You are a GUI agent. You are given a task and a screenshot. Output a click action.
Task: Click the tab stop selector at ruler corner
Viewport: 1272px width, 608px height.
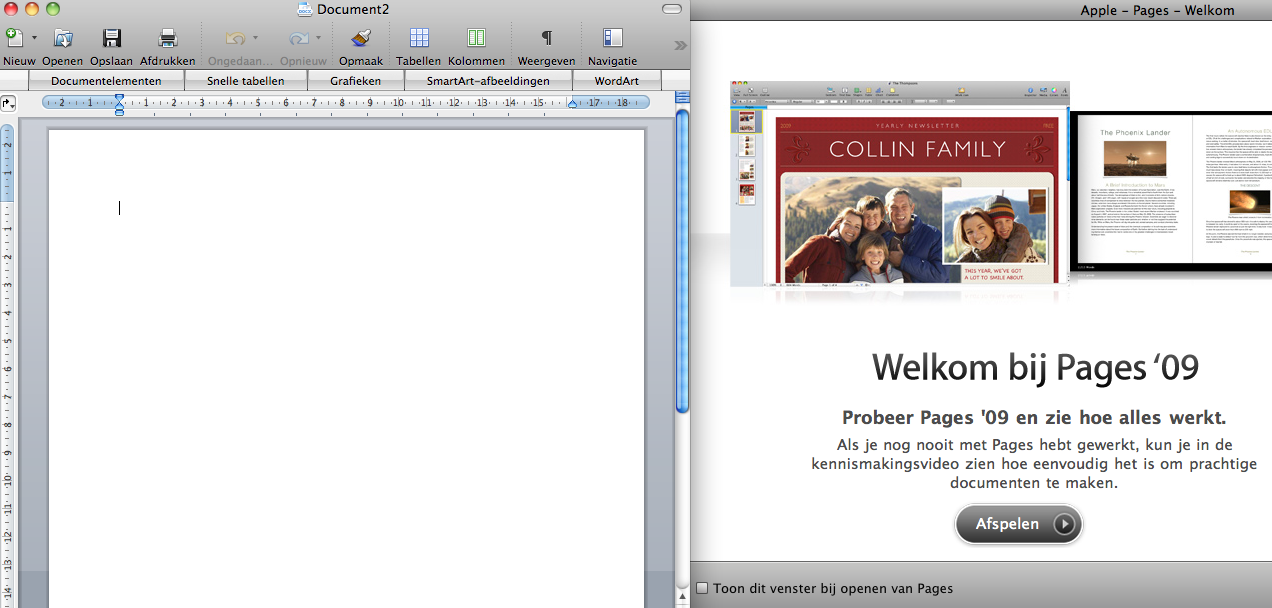pyautogui.click(x=8, y=102)
